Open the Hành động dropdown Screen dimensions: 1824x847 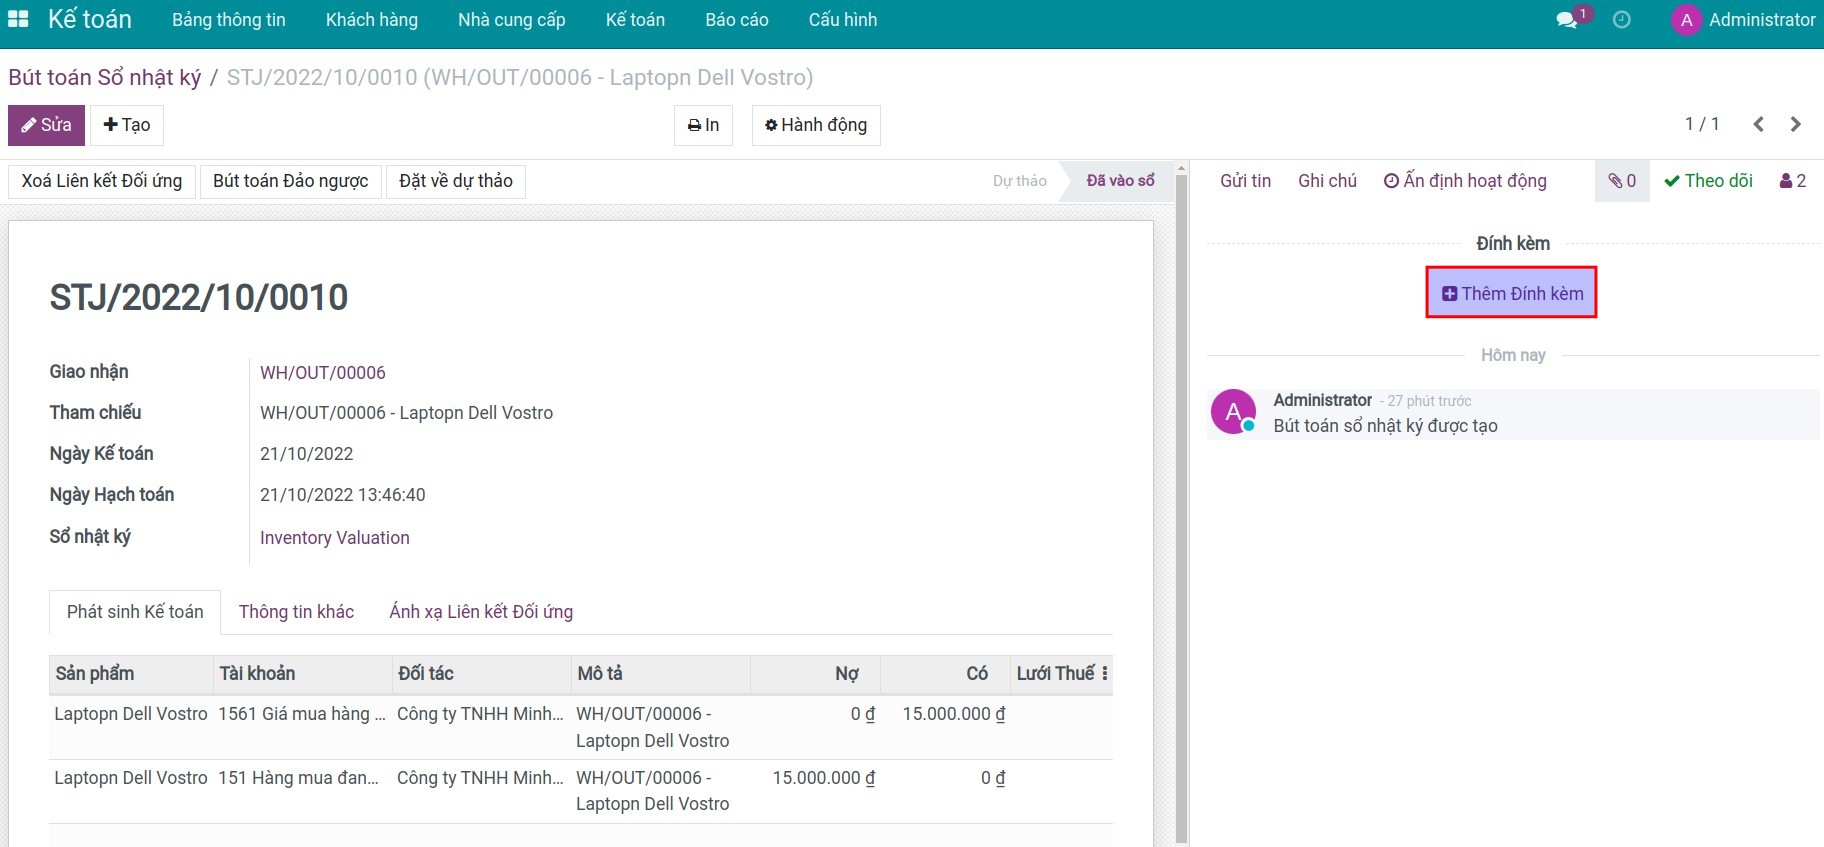coord(815,125)
